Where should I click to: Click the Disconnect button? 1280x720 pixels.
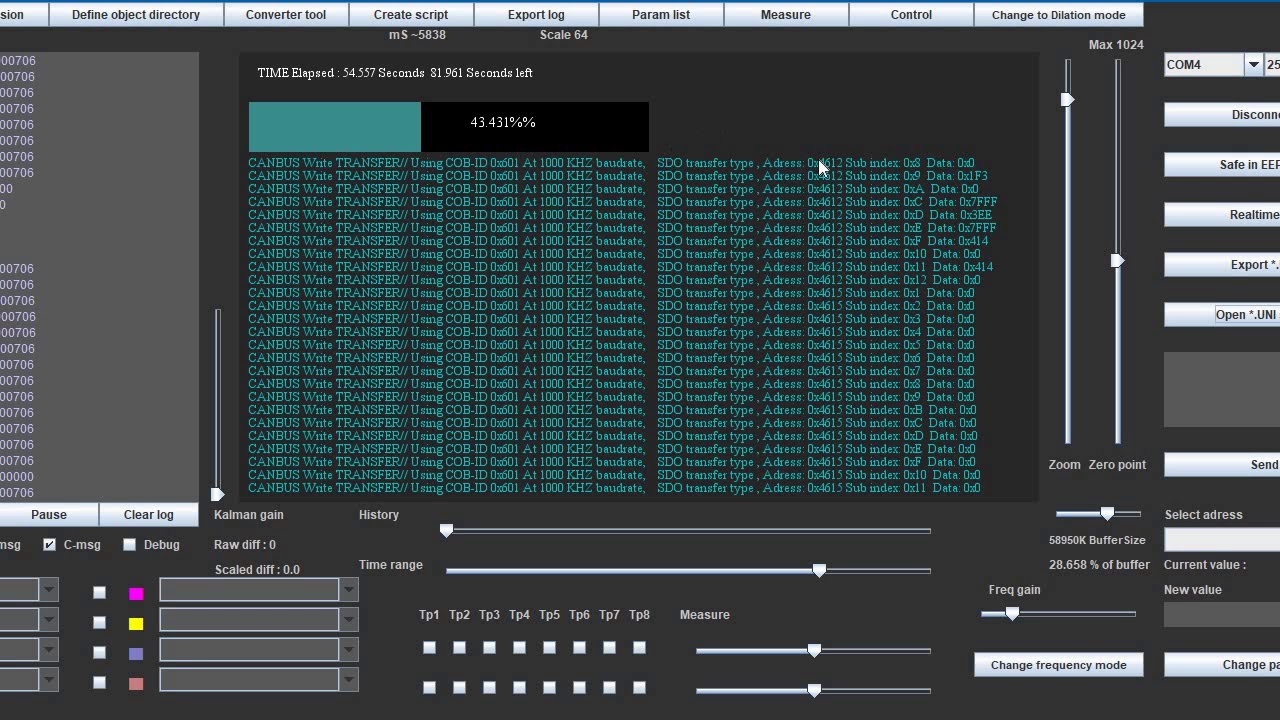1222,114
